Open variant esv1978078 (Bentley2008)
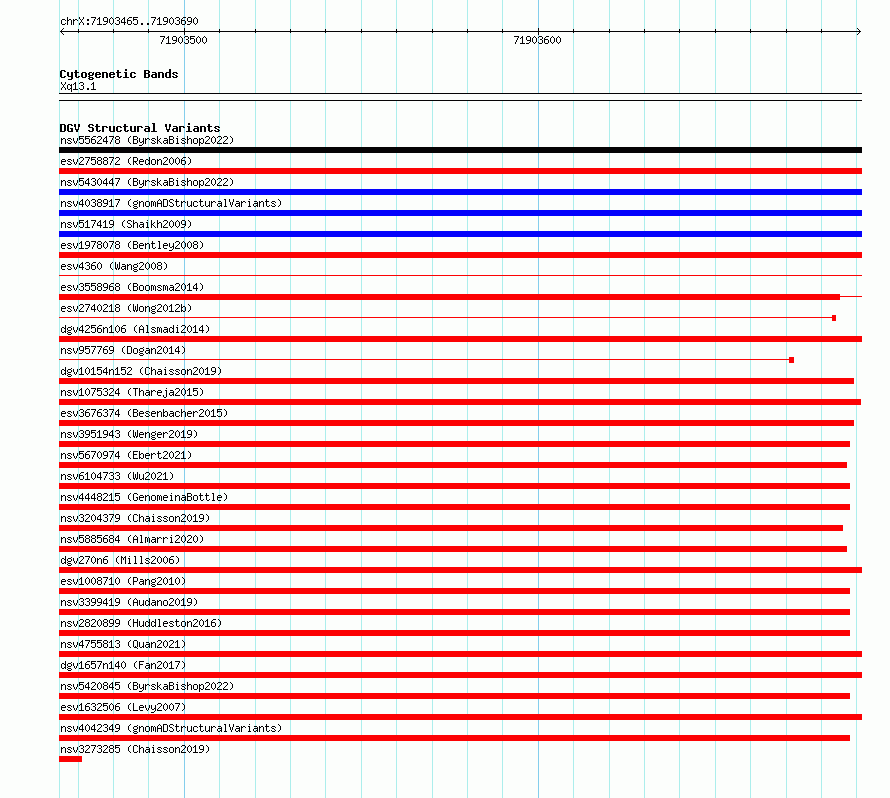Screen dimensions: 890x798 coord(132,245)
